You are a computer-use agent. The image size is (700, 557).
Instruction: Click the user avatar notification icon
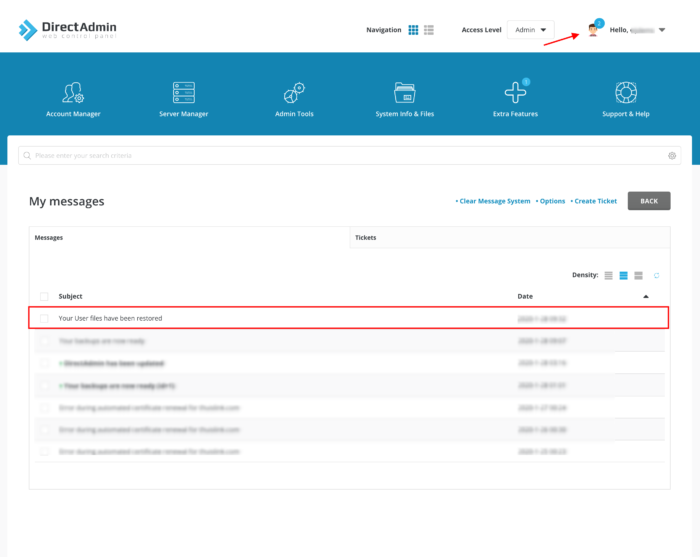(594, 30)
